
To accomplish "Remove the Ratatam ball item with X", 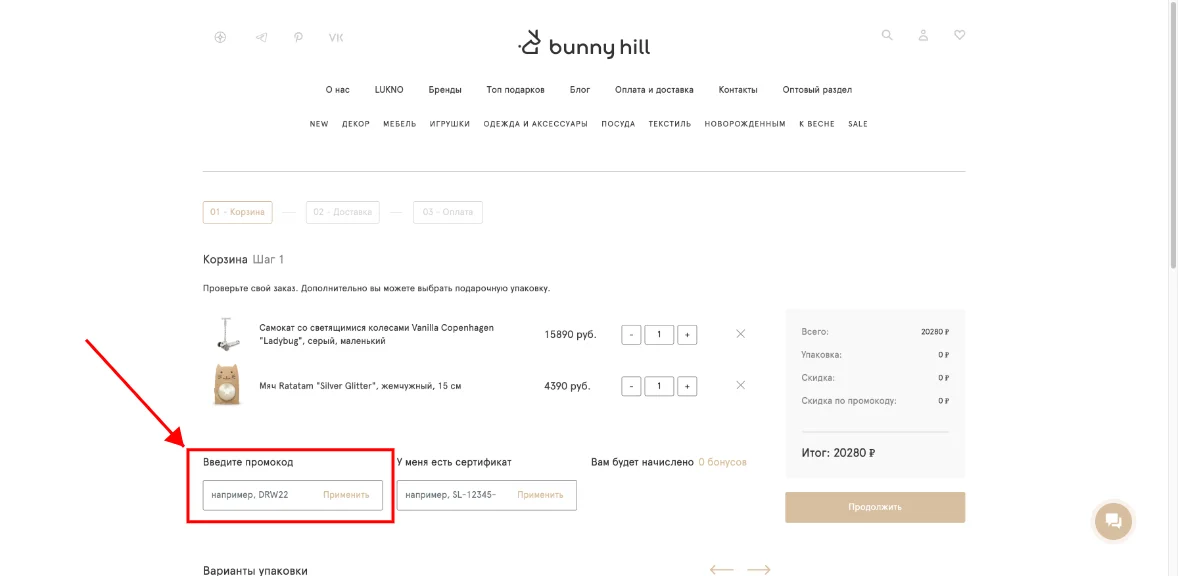I will coord(740,385).
